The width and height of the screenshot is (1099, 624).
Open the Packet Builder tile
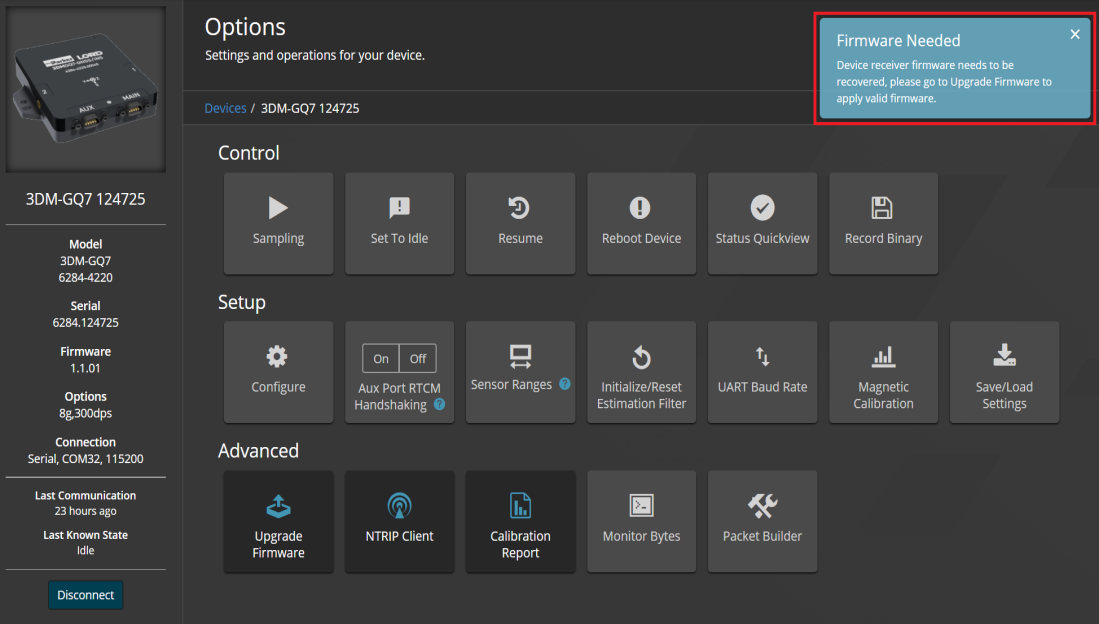(x=763, y=522)
